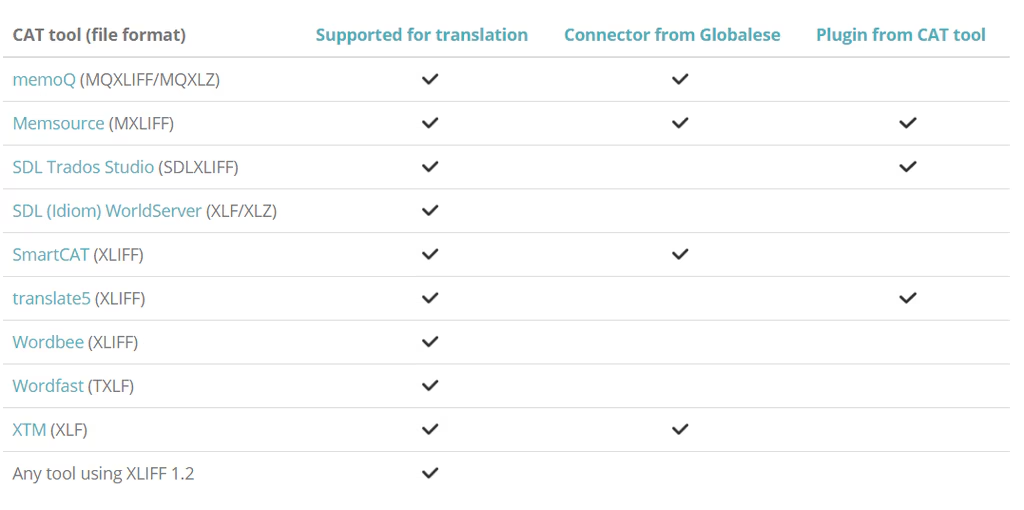
Task: Click Memsource plugin from CAT tool checkmark
Action: [908, 123]
